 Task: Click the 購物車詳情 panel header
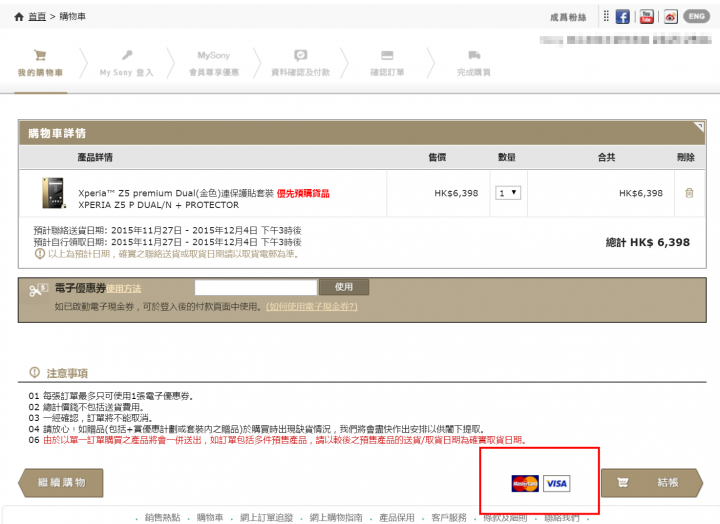tap(362, 133)
